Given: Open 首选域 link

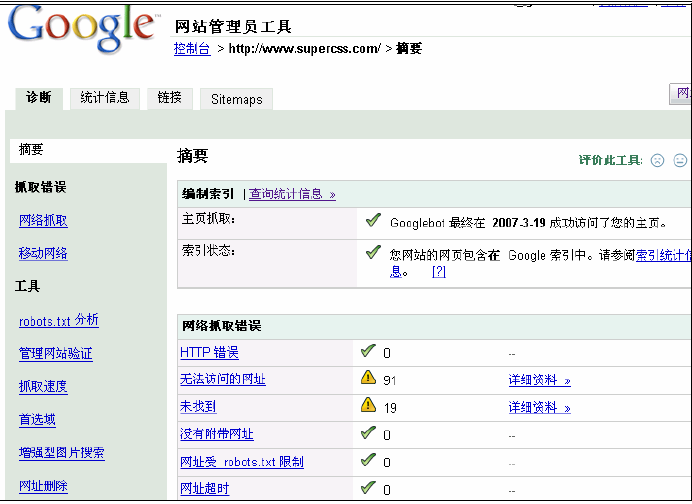Looking at the screenshot, I should tap(37, 420).
